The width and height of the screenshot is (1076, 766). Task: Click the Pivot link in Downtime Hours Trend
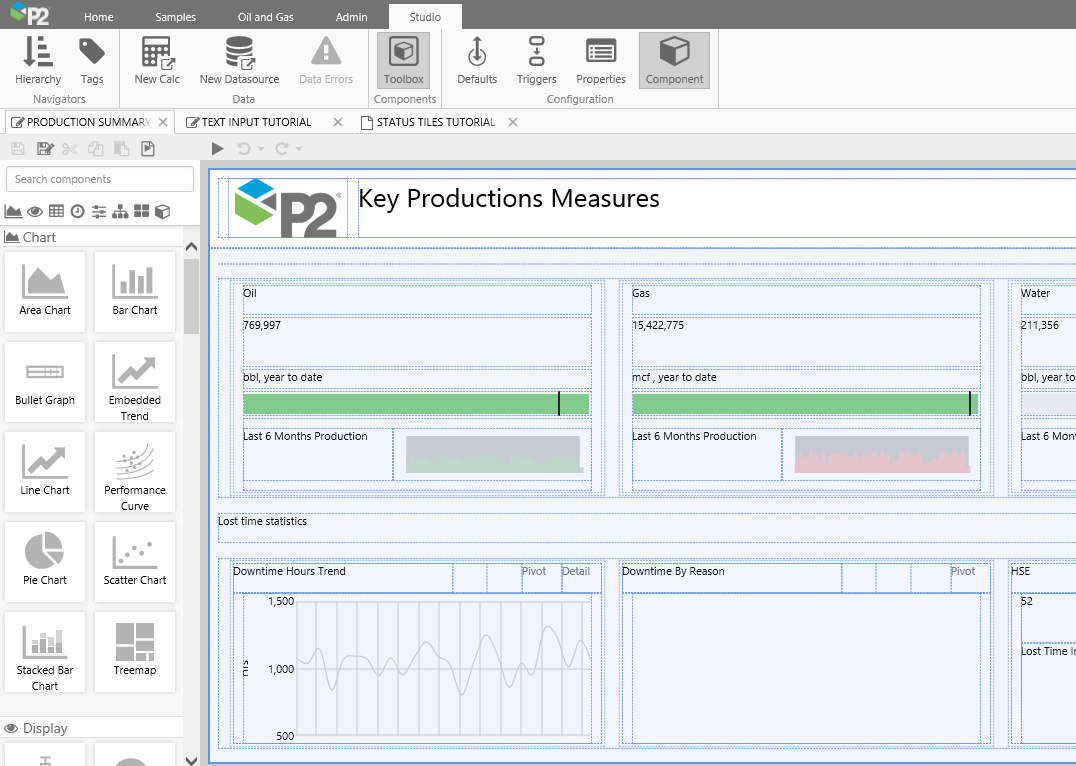(x=534, y=572)
